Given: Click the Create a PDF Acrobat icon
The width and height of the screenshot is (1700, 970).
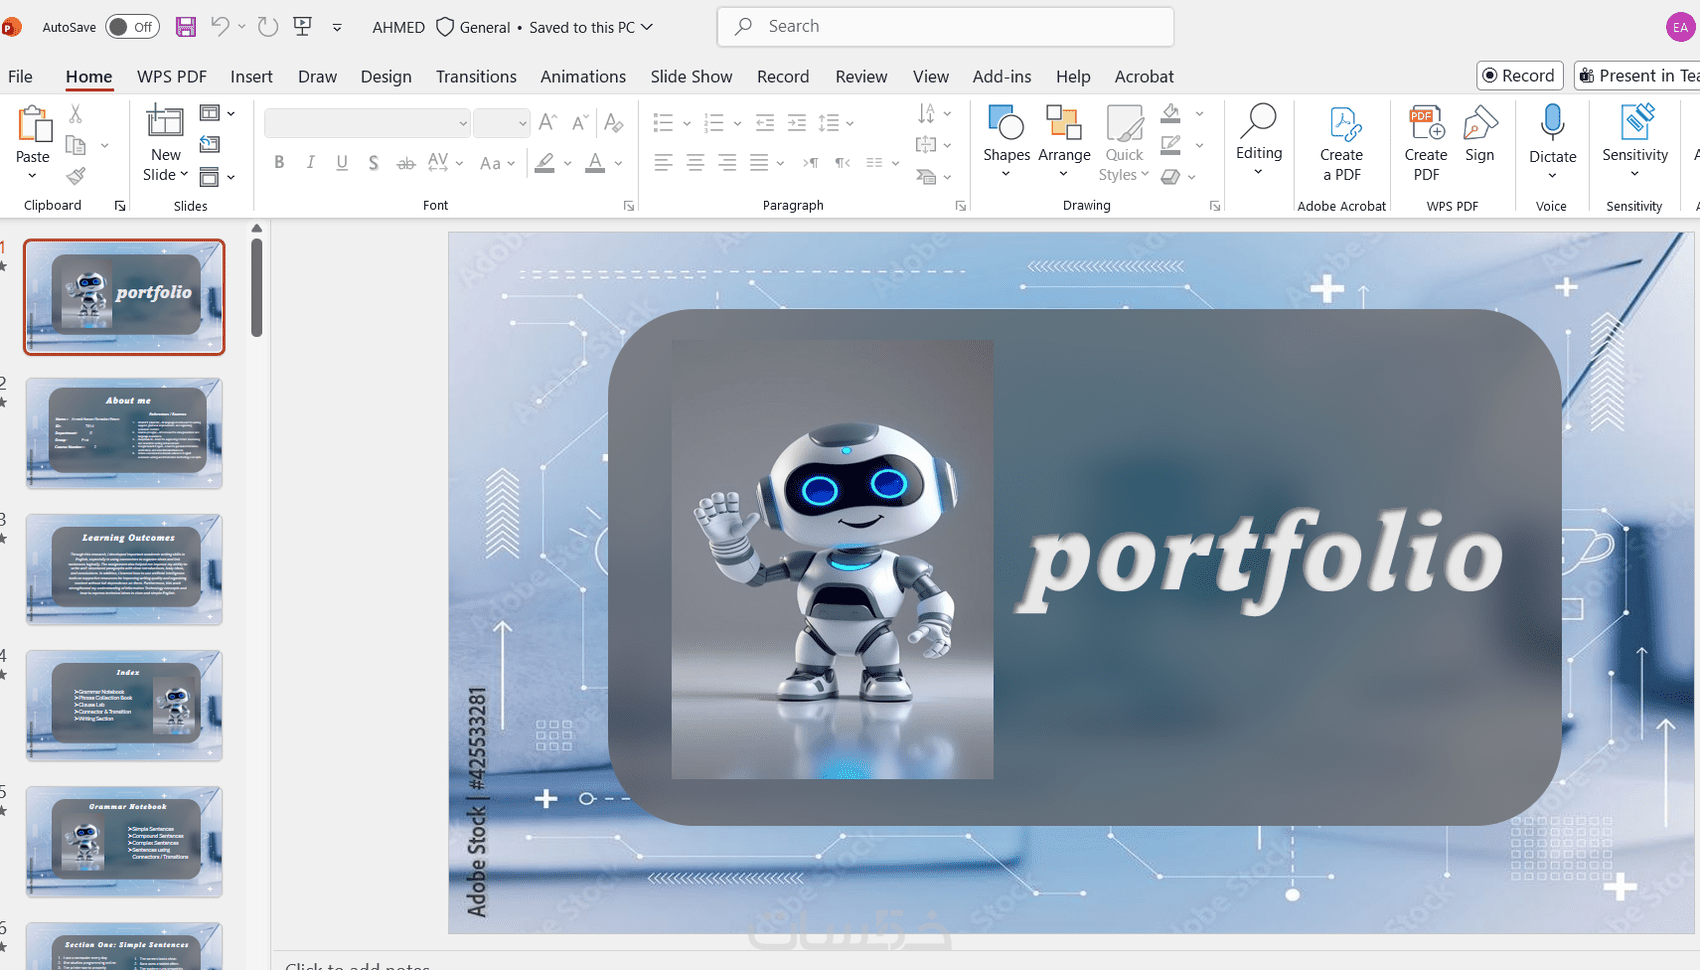Looking at the screenshot, I should tap(1341, 124).
